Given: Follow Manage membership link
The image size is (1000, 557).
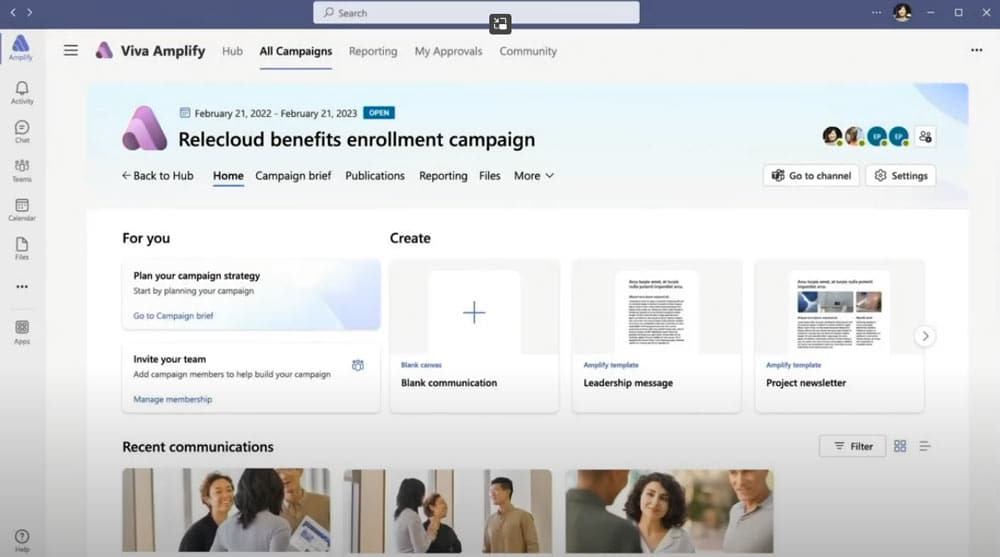Looking at the screenshot, I should (172, 399).
